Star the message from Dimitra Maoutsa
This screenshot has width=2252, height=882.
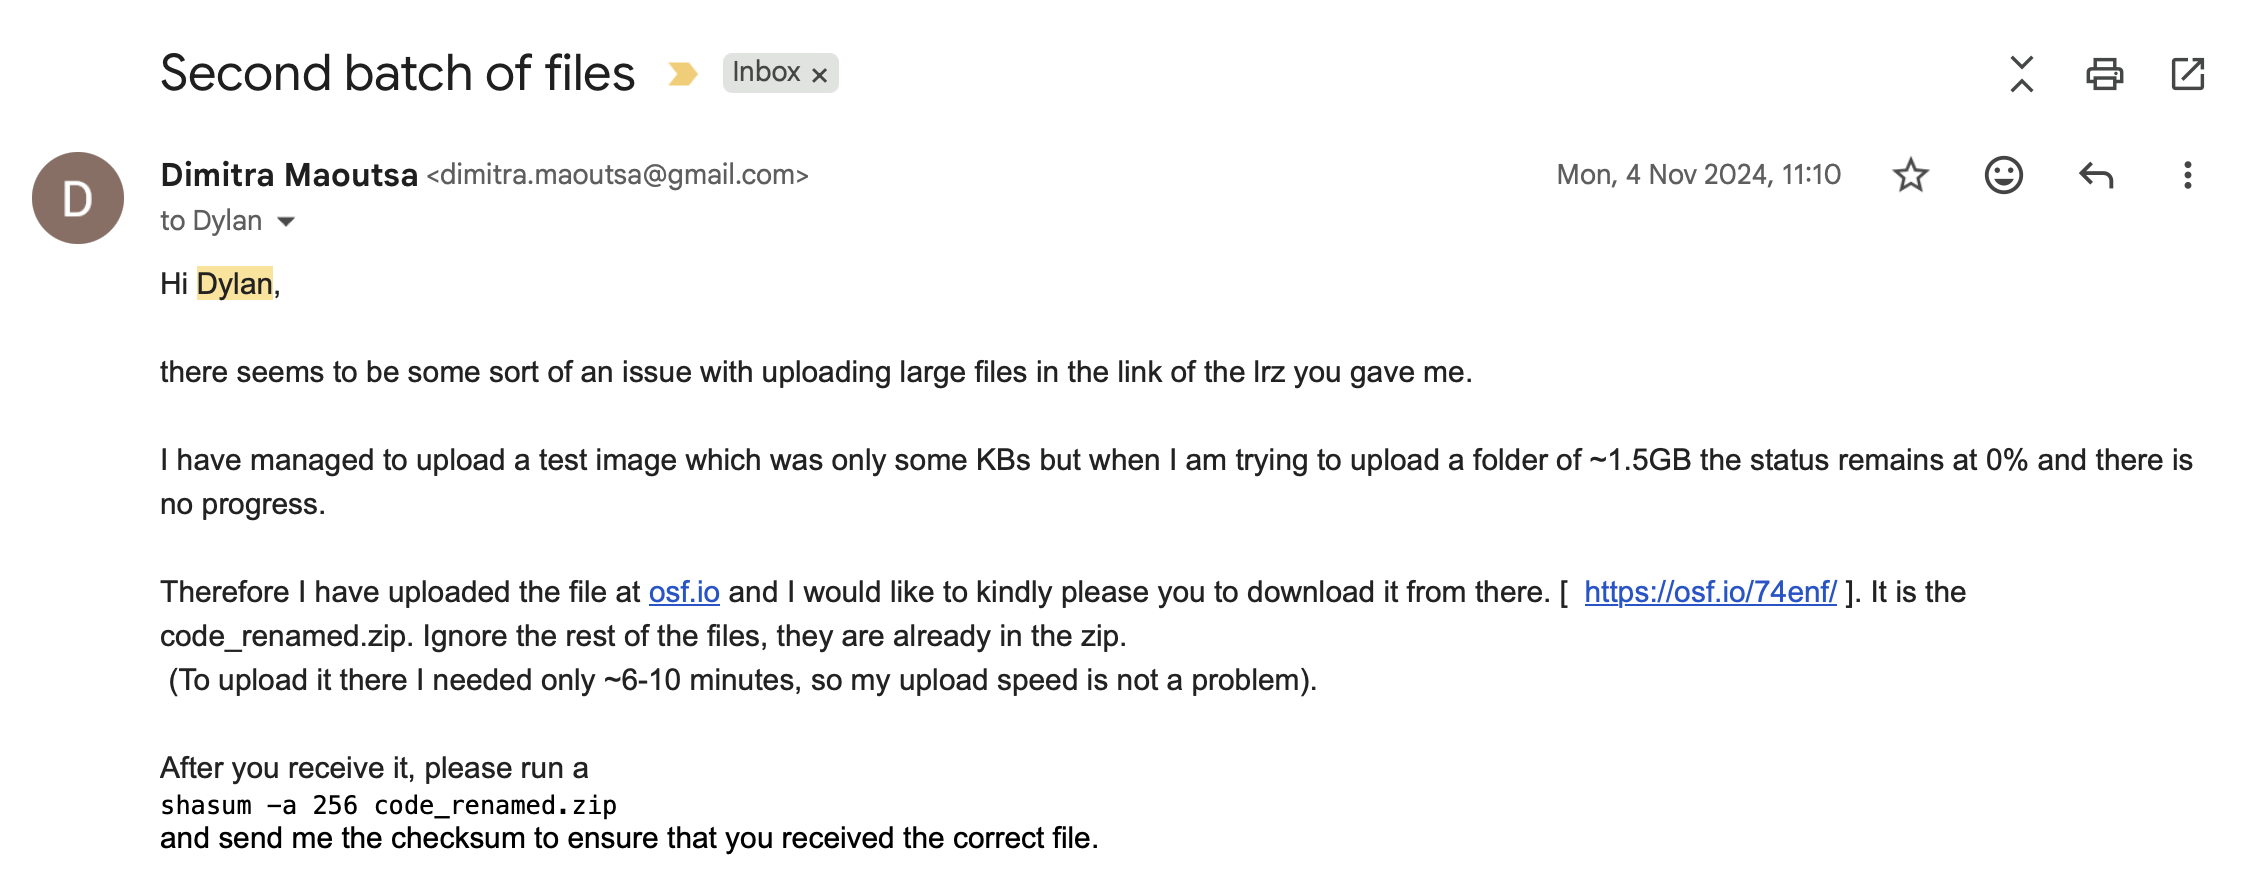click(1912, 174)
